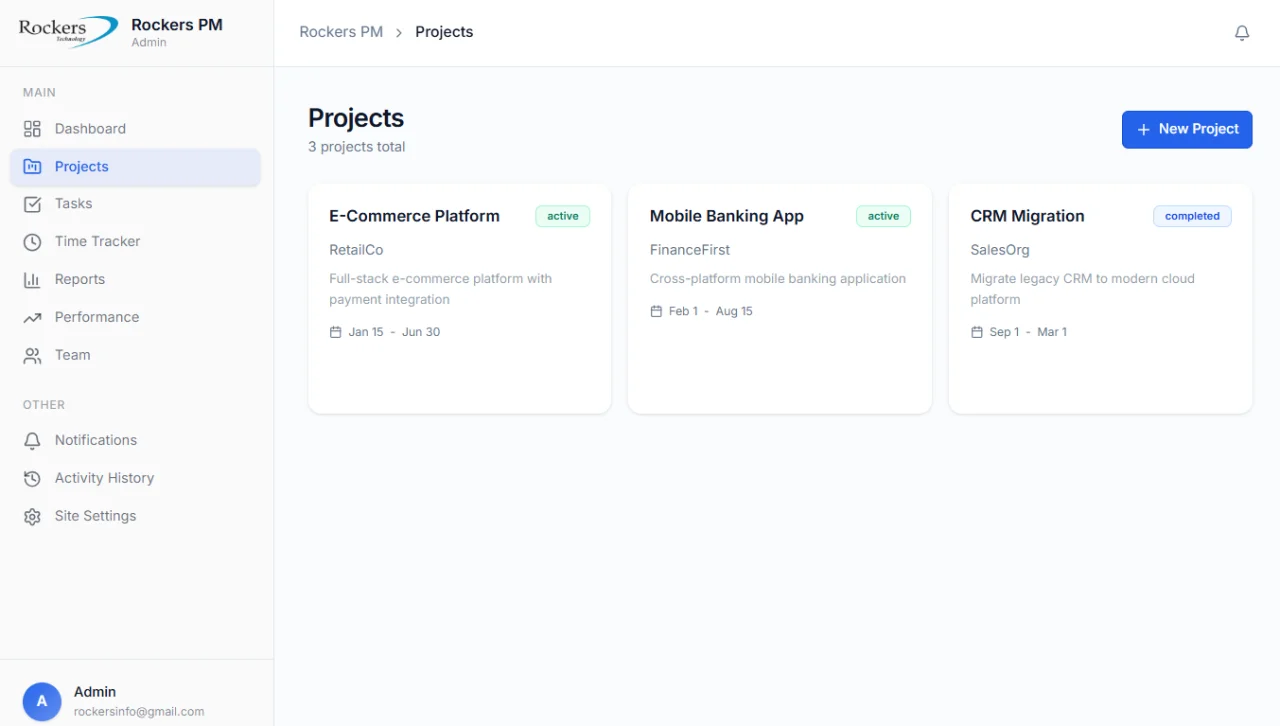Screen dimensions: 1280x726
Task: Click the plus icon on New Project
Action: point(1144,130)
